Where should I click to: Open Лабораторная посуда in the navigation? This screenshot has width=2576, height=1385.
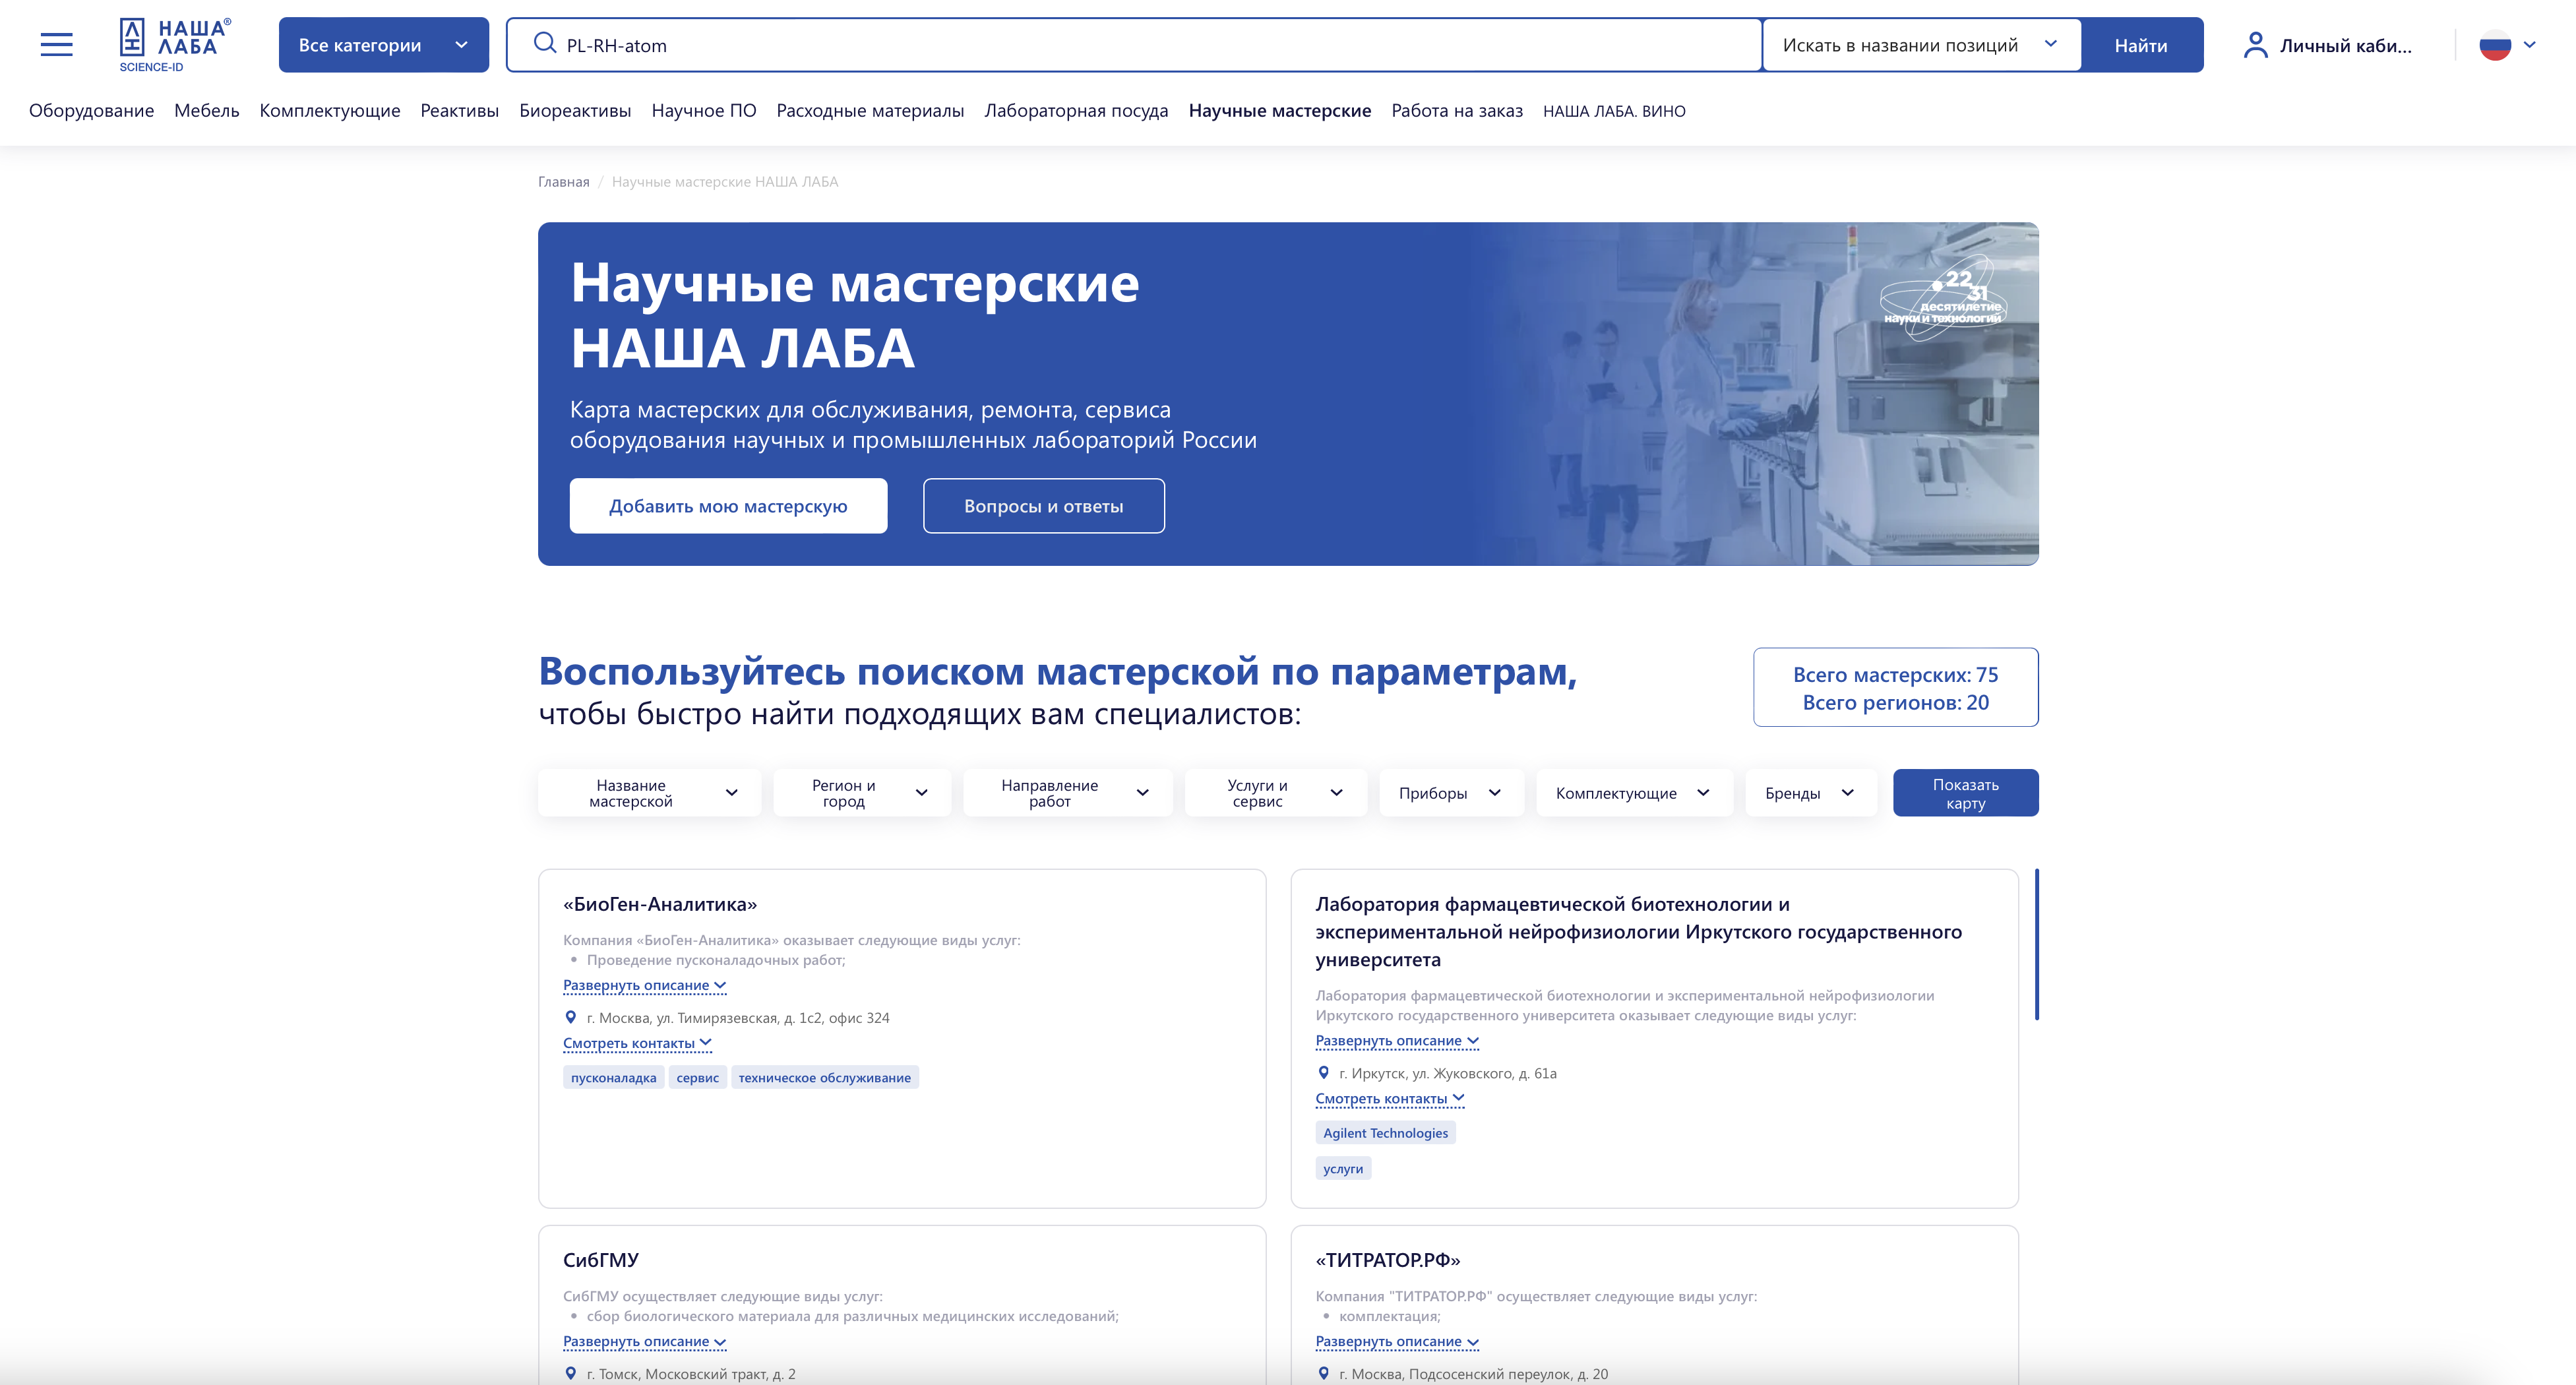coord(1076,111)
